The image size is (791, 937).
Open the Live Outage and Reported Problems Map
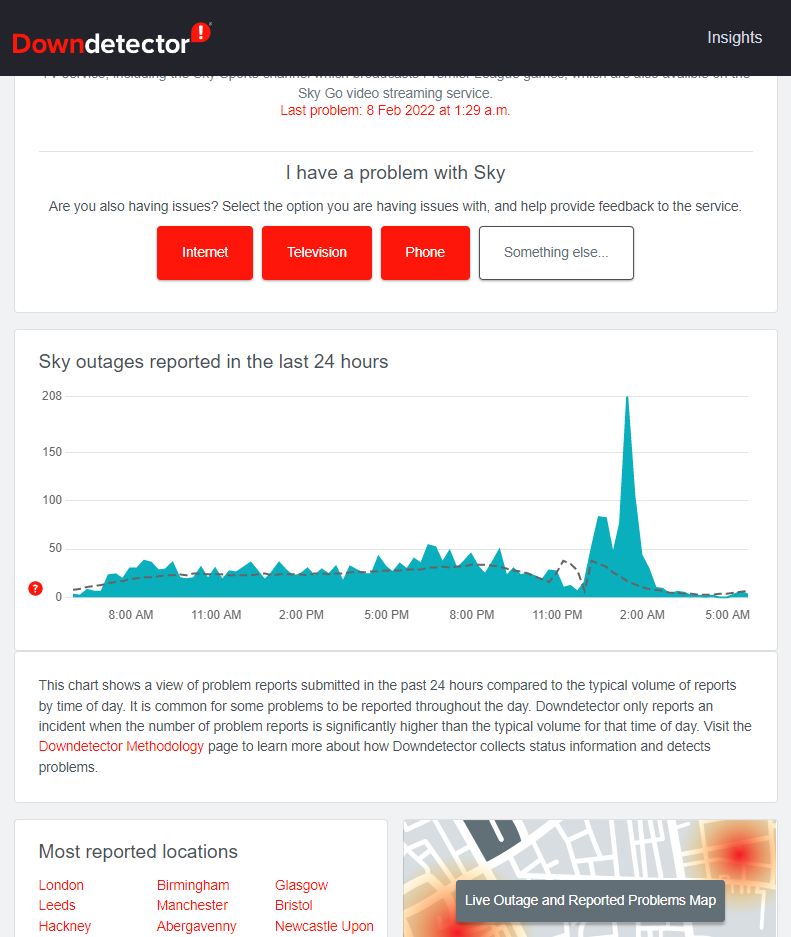point(590,901)
